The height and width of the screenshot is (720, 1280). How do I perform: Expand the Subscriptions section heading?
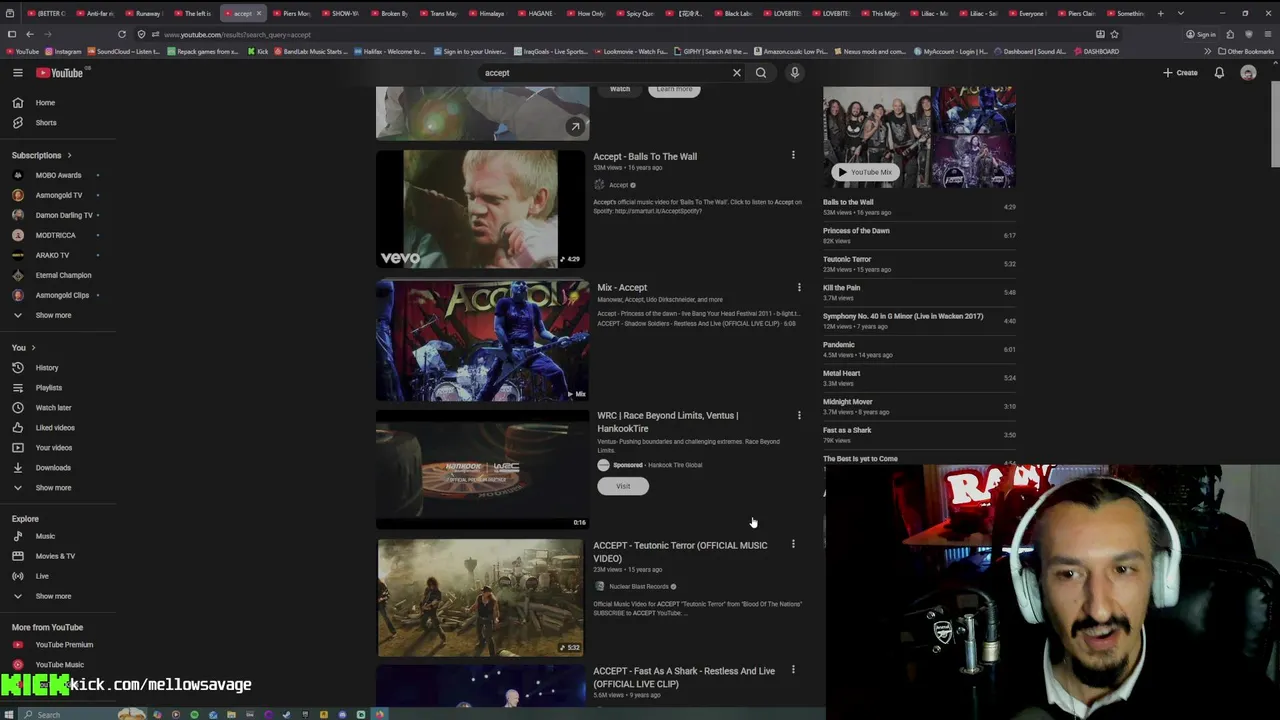click(42, 155)
